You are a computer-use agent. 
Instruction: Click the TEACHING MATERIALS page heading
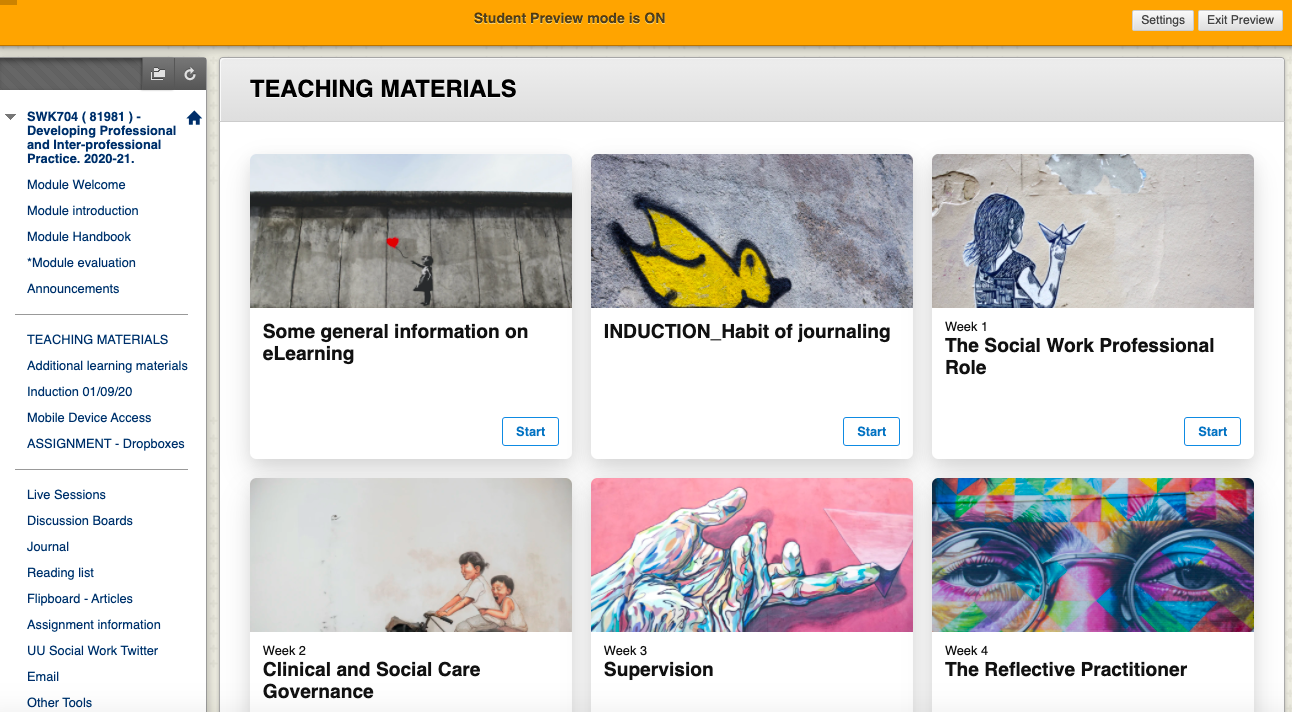(x=383, y=89)
